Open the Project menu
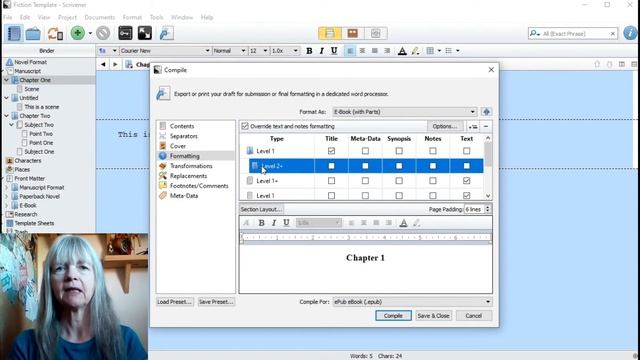Screen dimensions: 640x360 67,17
